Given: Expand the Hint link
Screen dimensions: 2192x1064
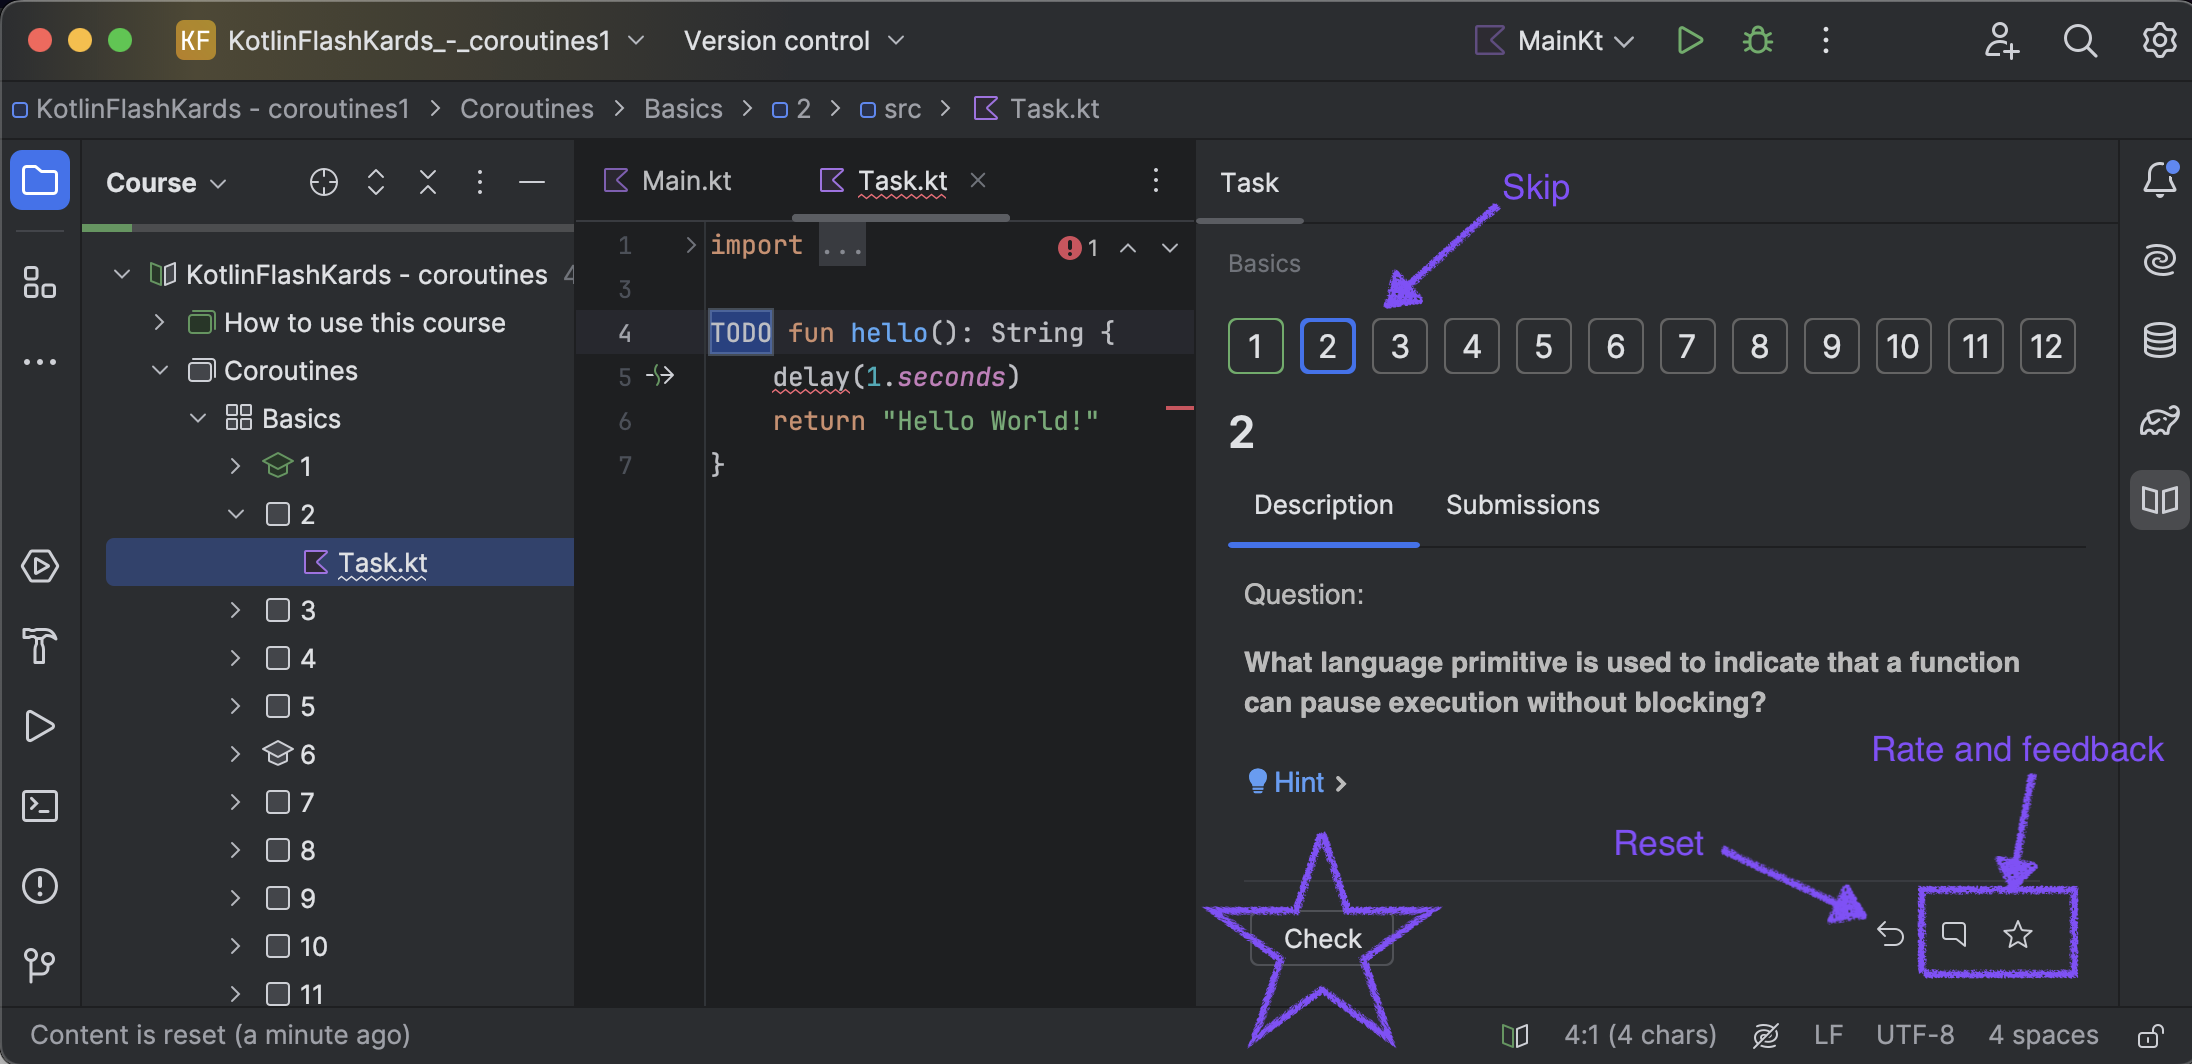Looking at the screenshot, I should coord(1298,782).
